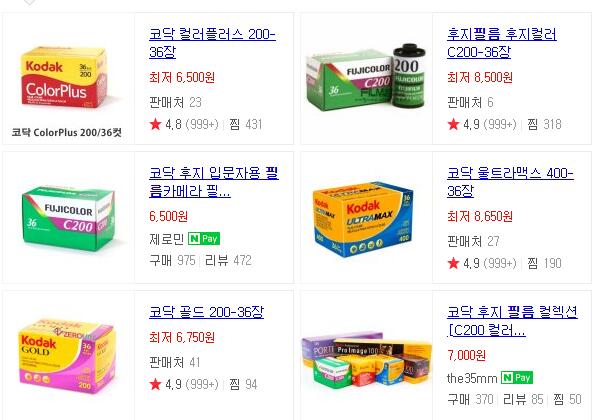Open the 코닥 골드 200-36장 link

[206, 312]
